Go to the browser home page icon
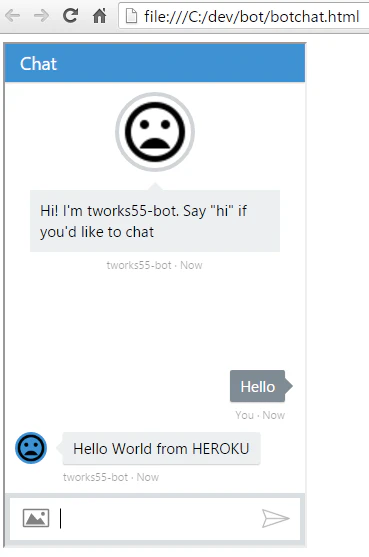The width and height of the screenshot is (369, 557). (99, 16)
